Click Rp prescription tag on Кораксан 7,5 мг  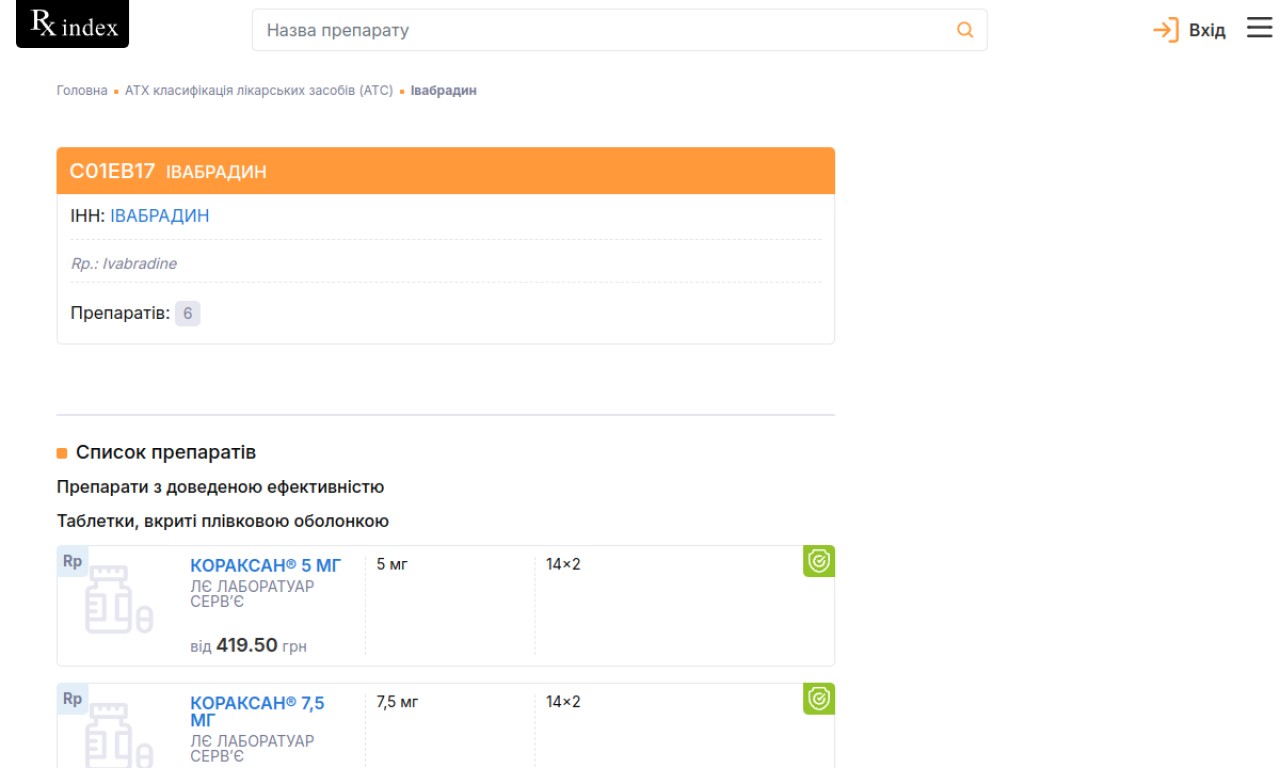point(72,699)
